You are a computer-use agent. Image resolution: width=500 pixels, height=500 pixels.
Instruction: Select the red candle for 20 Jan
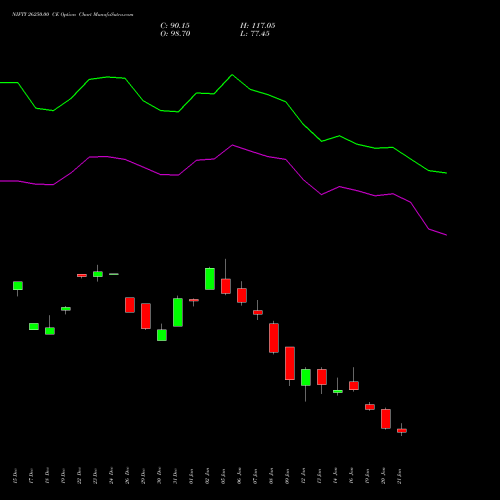pyautogui.click(x=386, y=419)
